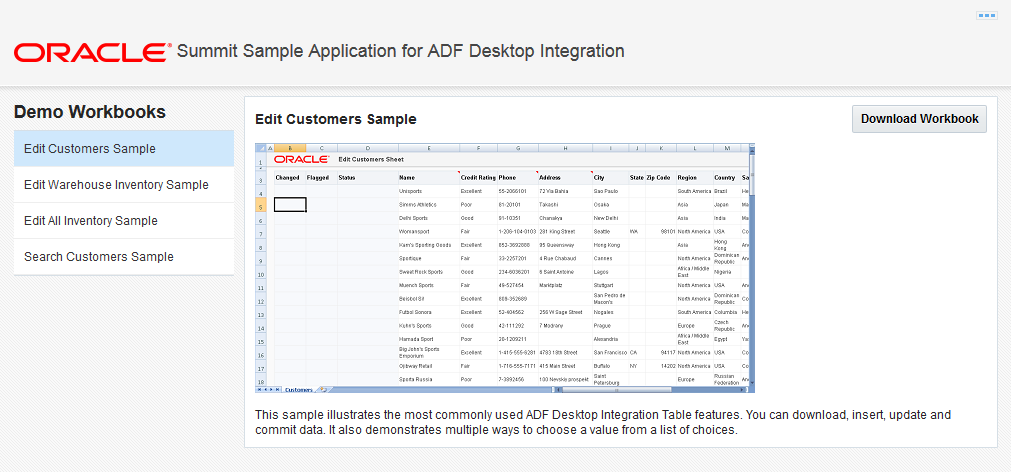Click the Download Workbook button
The image size is (1011, 472).
[919, 119]
